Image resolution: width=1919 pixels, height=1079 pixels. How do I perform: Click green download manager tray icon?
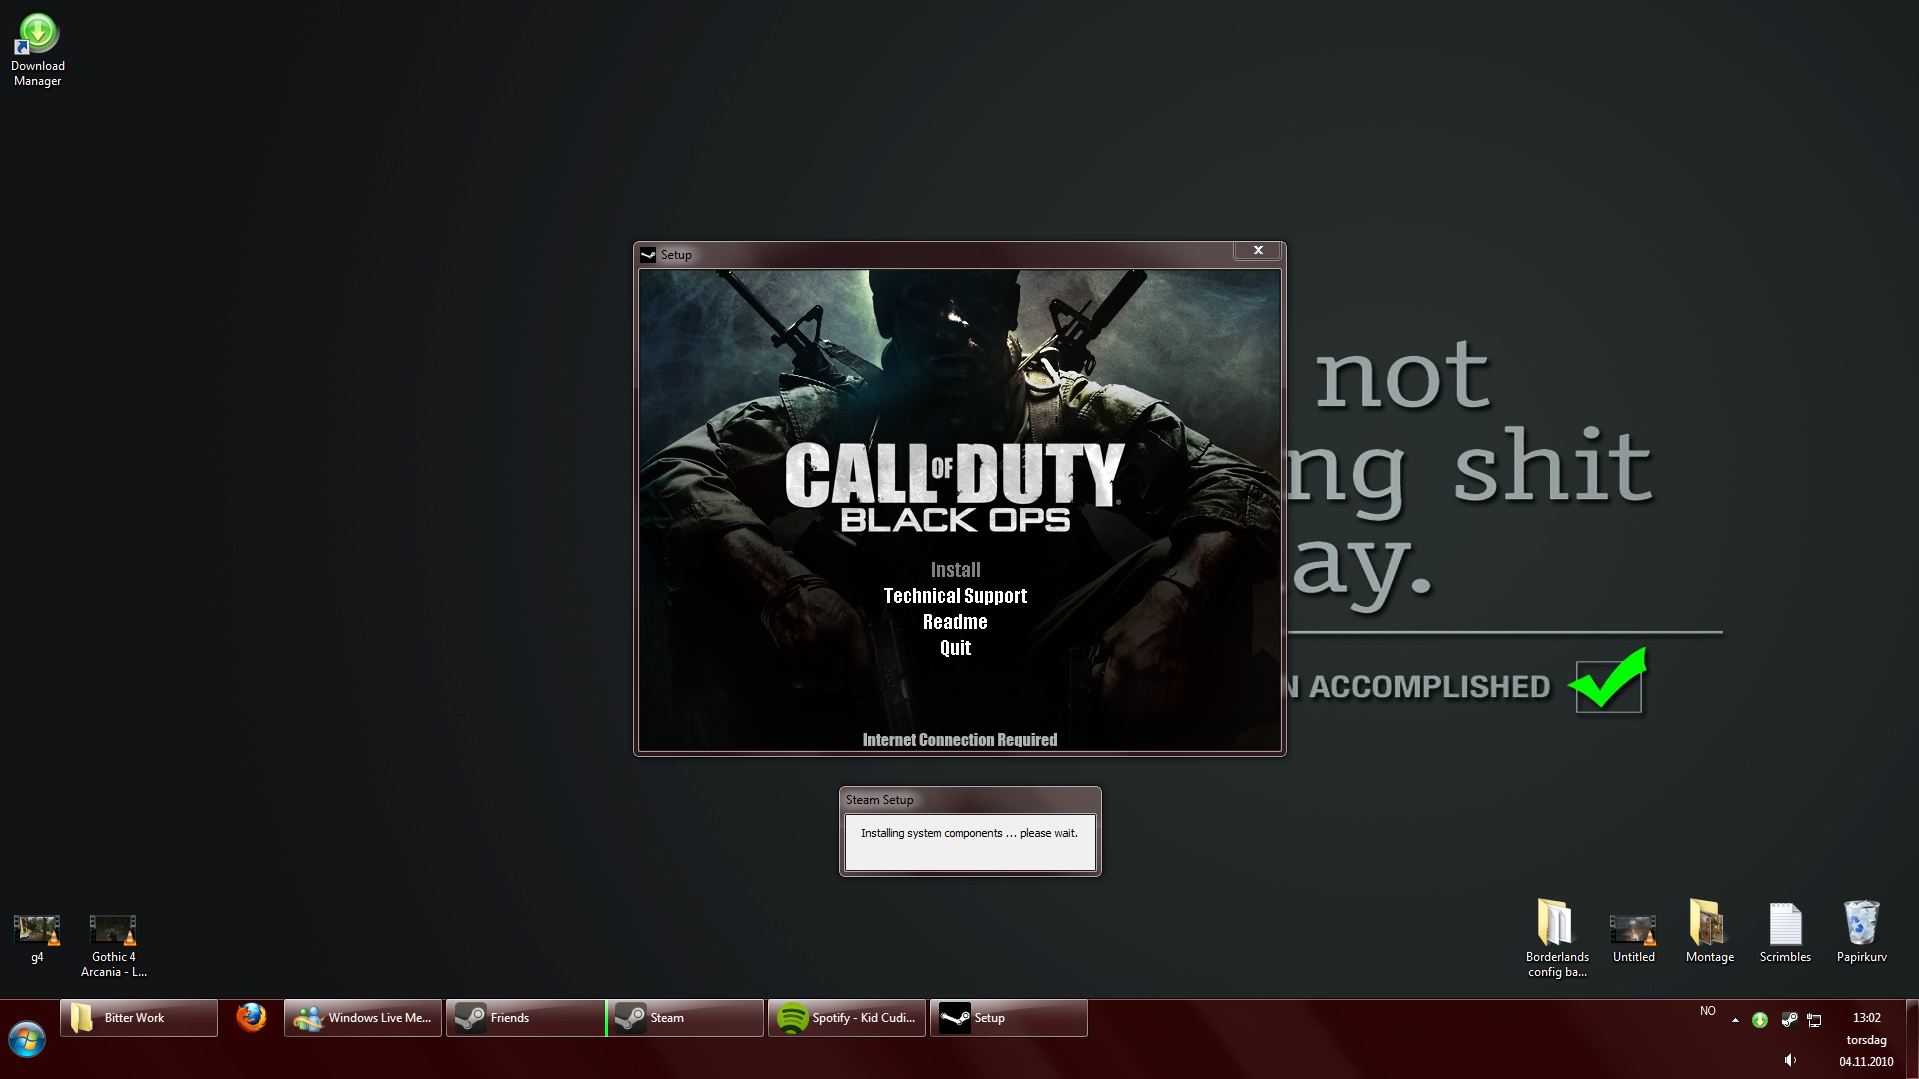pyautogui.click(x=1760, y=1020)
